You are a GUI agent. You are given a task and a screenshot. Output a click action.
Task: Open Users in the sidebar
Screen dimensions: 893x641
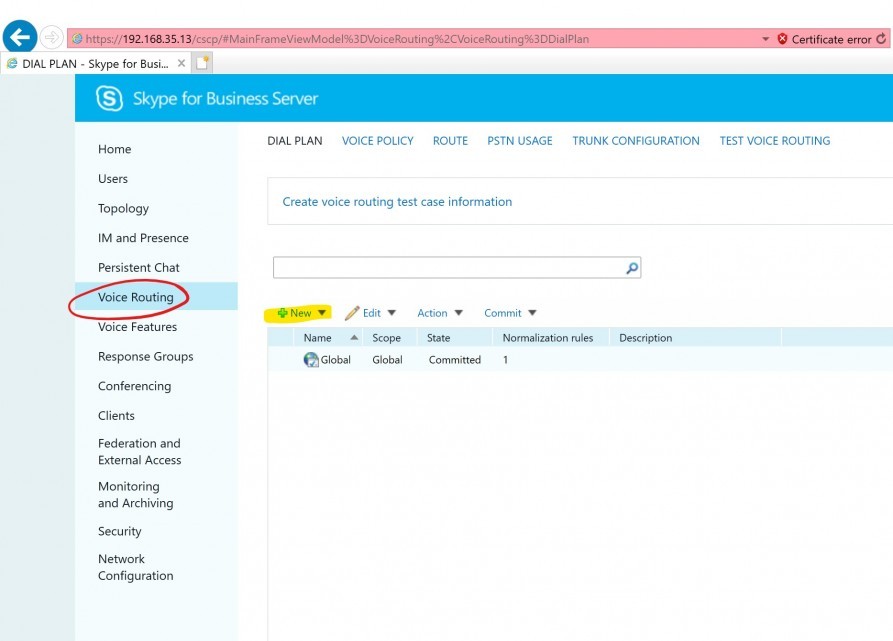pos(113,179)
